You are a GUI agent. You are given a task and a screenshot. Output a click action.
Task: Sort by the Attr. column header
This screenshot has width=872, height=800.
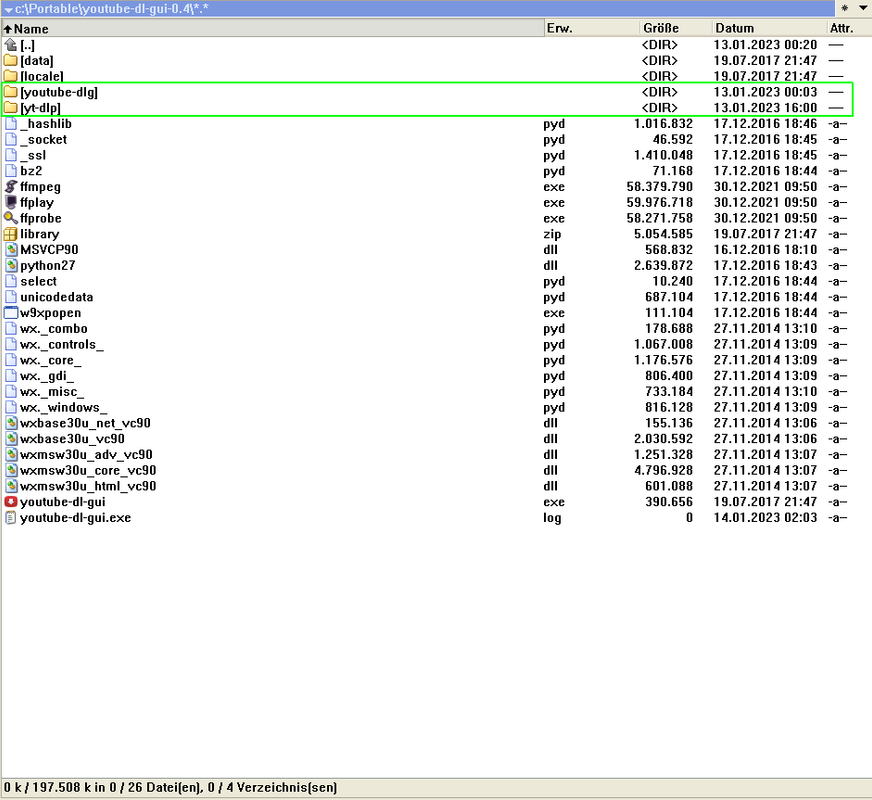849,28
